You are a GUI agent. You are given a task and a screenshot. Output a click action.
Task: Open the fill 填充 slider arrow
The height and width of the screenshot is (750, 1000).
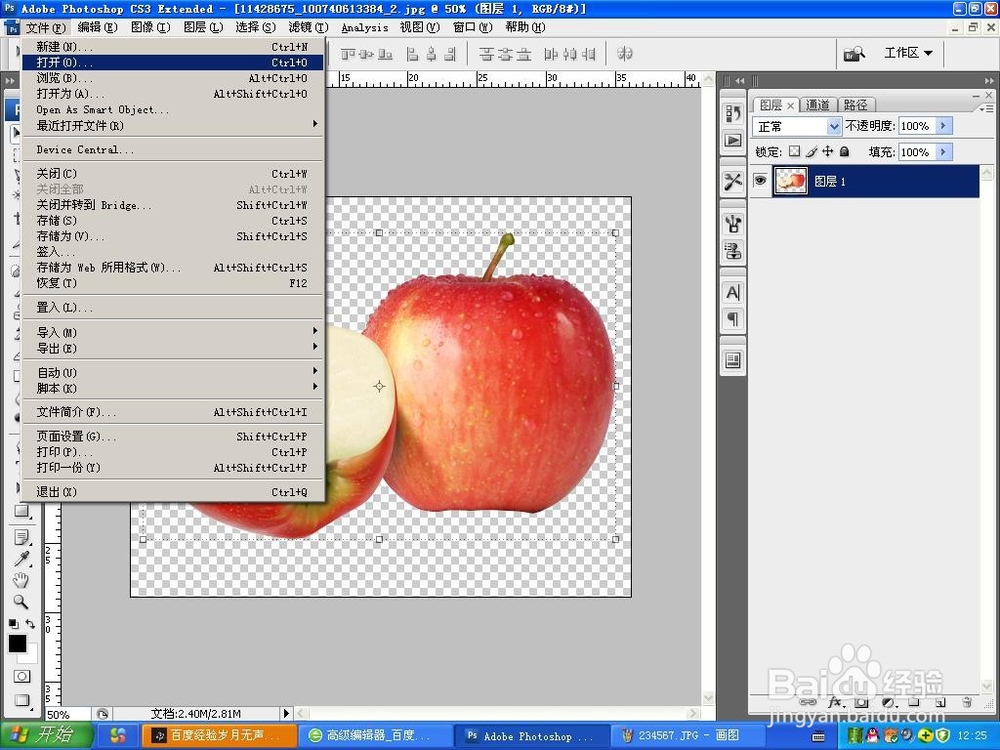pos(944,152)
